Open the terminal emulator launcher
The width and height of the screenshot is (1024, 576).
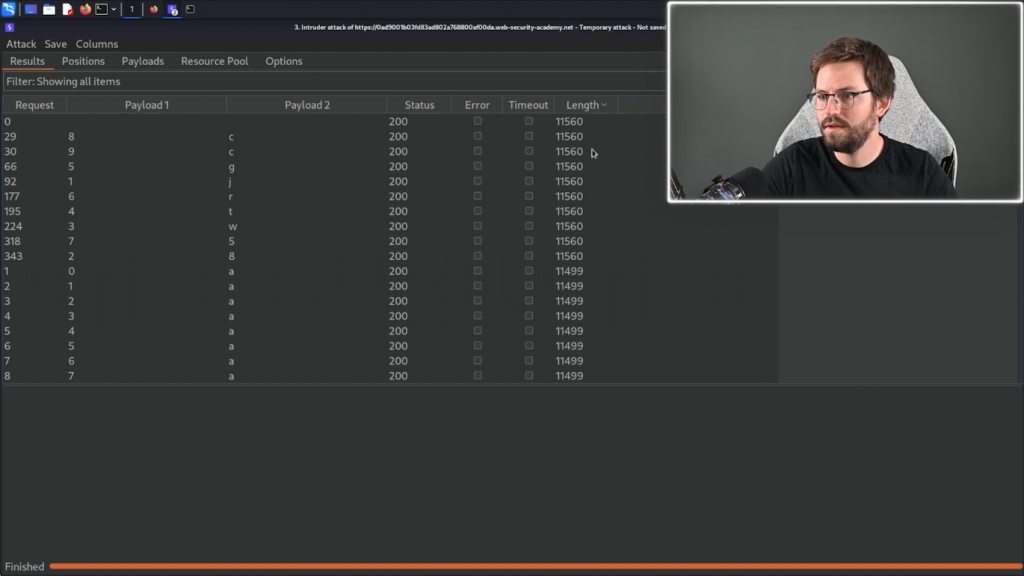[x=102, y=9]
